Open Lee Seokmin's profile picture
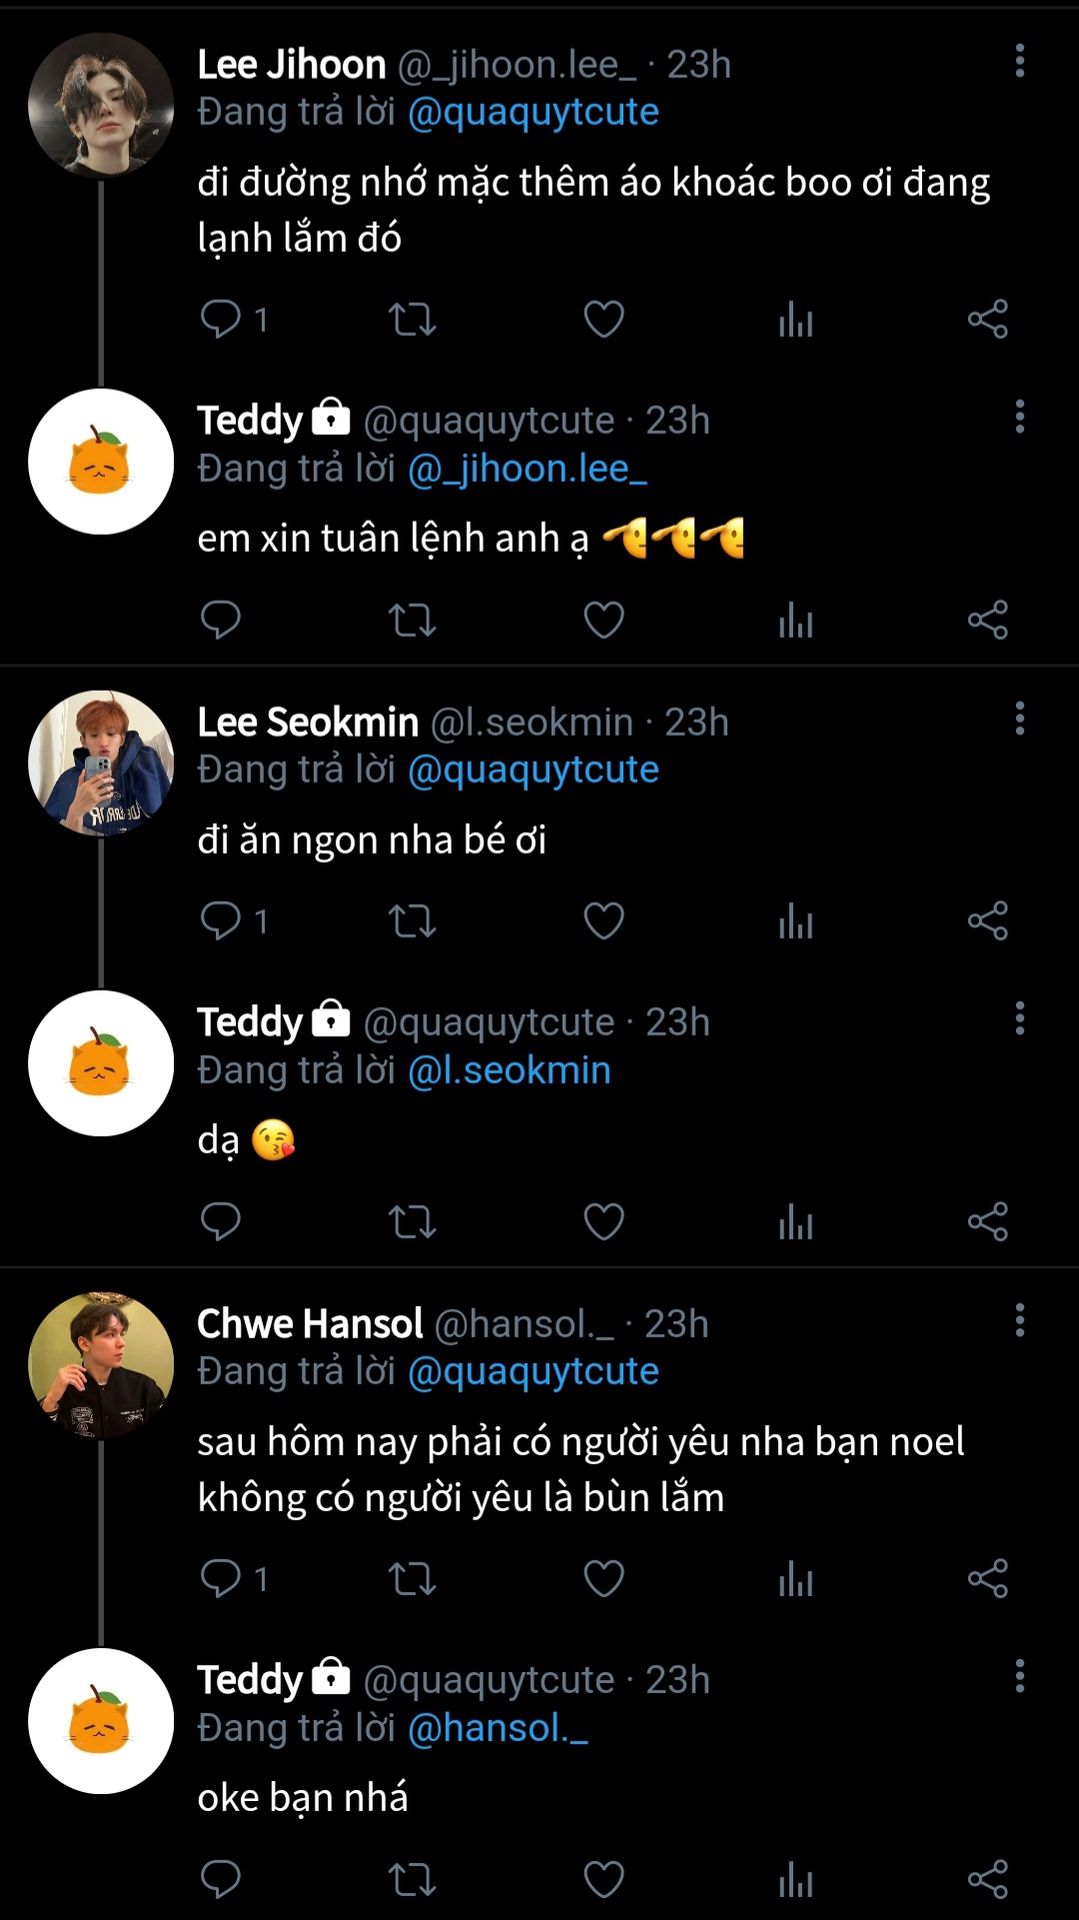1079x1920 pixels. pyautogui.click(x=101, y=763)
